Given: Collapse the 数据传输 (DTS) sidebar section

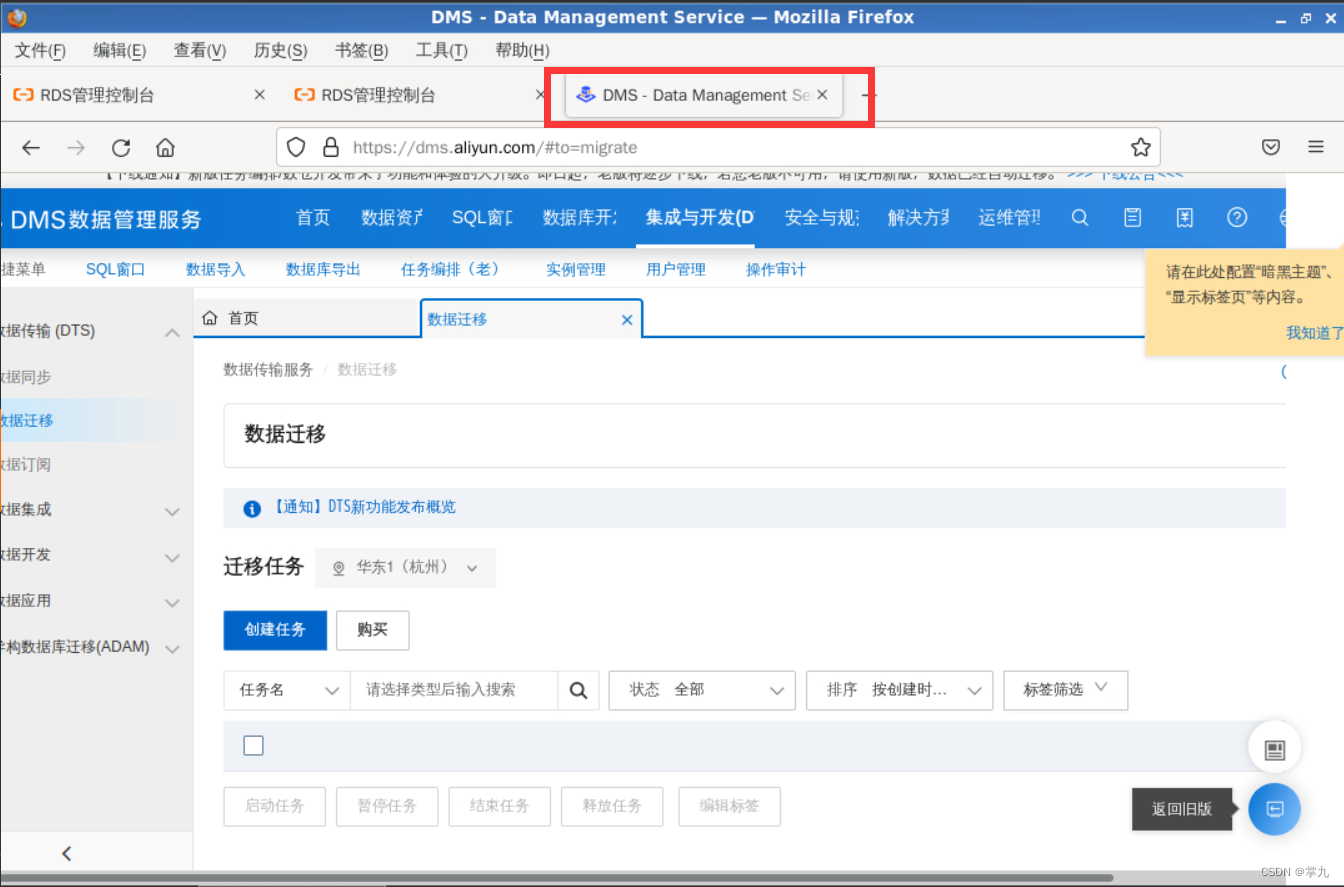Looking at the screenshot, I should point(172,333).
